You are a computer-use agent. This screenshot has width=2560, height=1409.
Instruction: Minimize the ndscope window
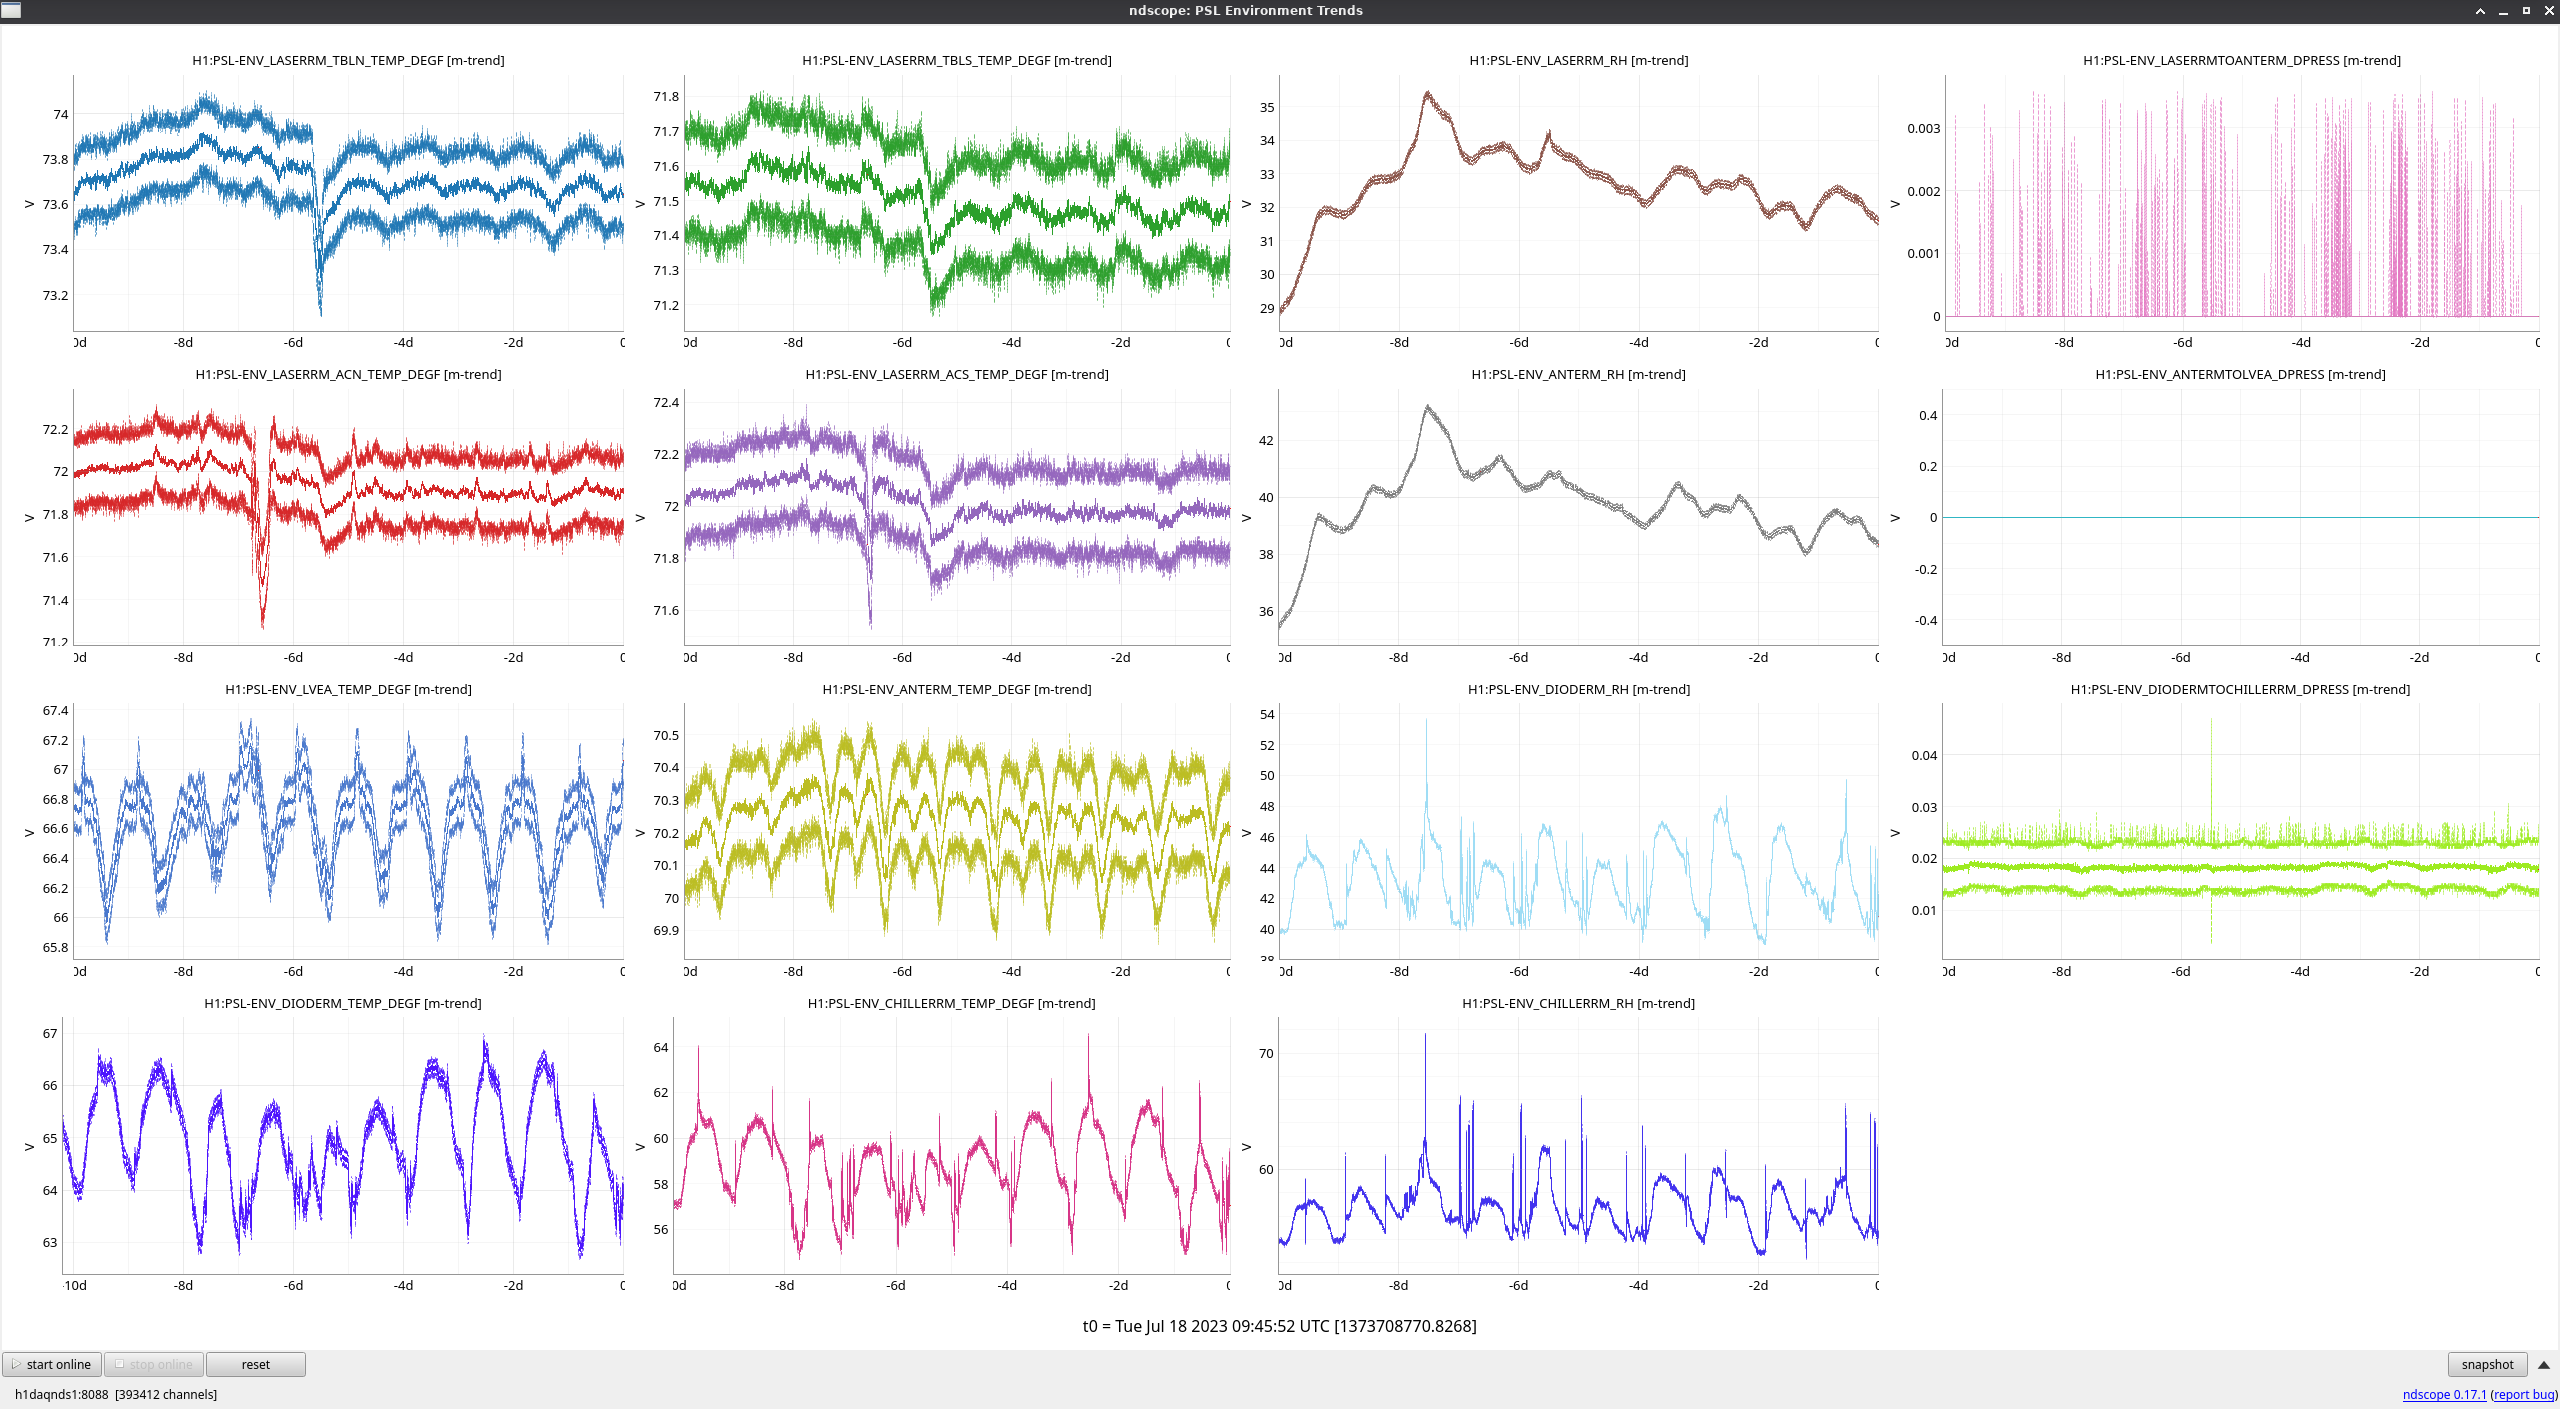pyautogui.click(x=2503, y=11)
